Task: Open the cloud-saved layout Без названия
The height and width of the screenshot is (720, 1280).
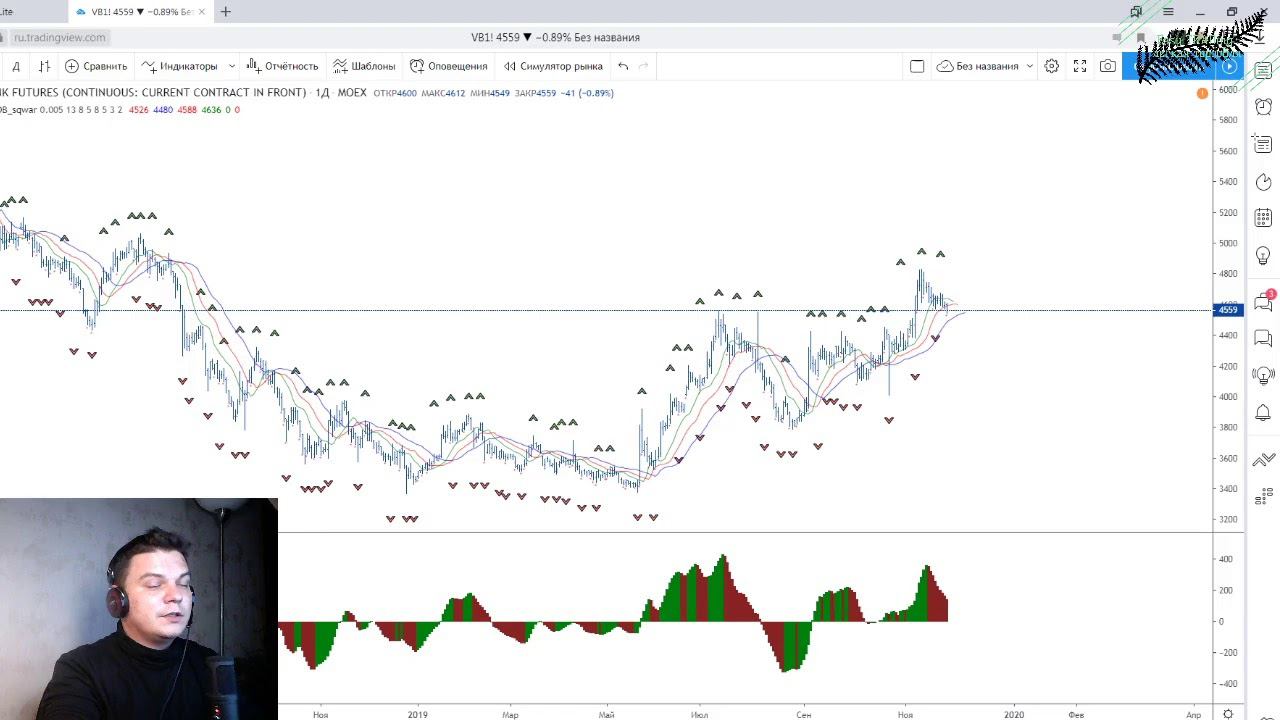Action: pos(978,66)
